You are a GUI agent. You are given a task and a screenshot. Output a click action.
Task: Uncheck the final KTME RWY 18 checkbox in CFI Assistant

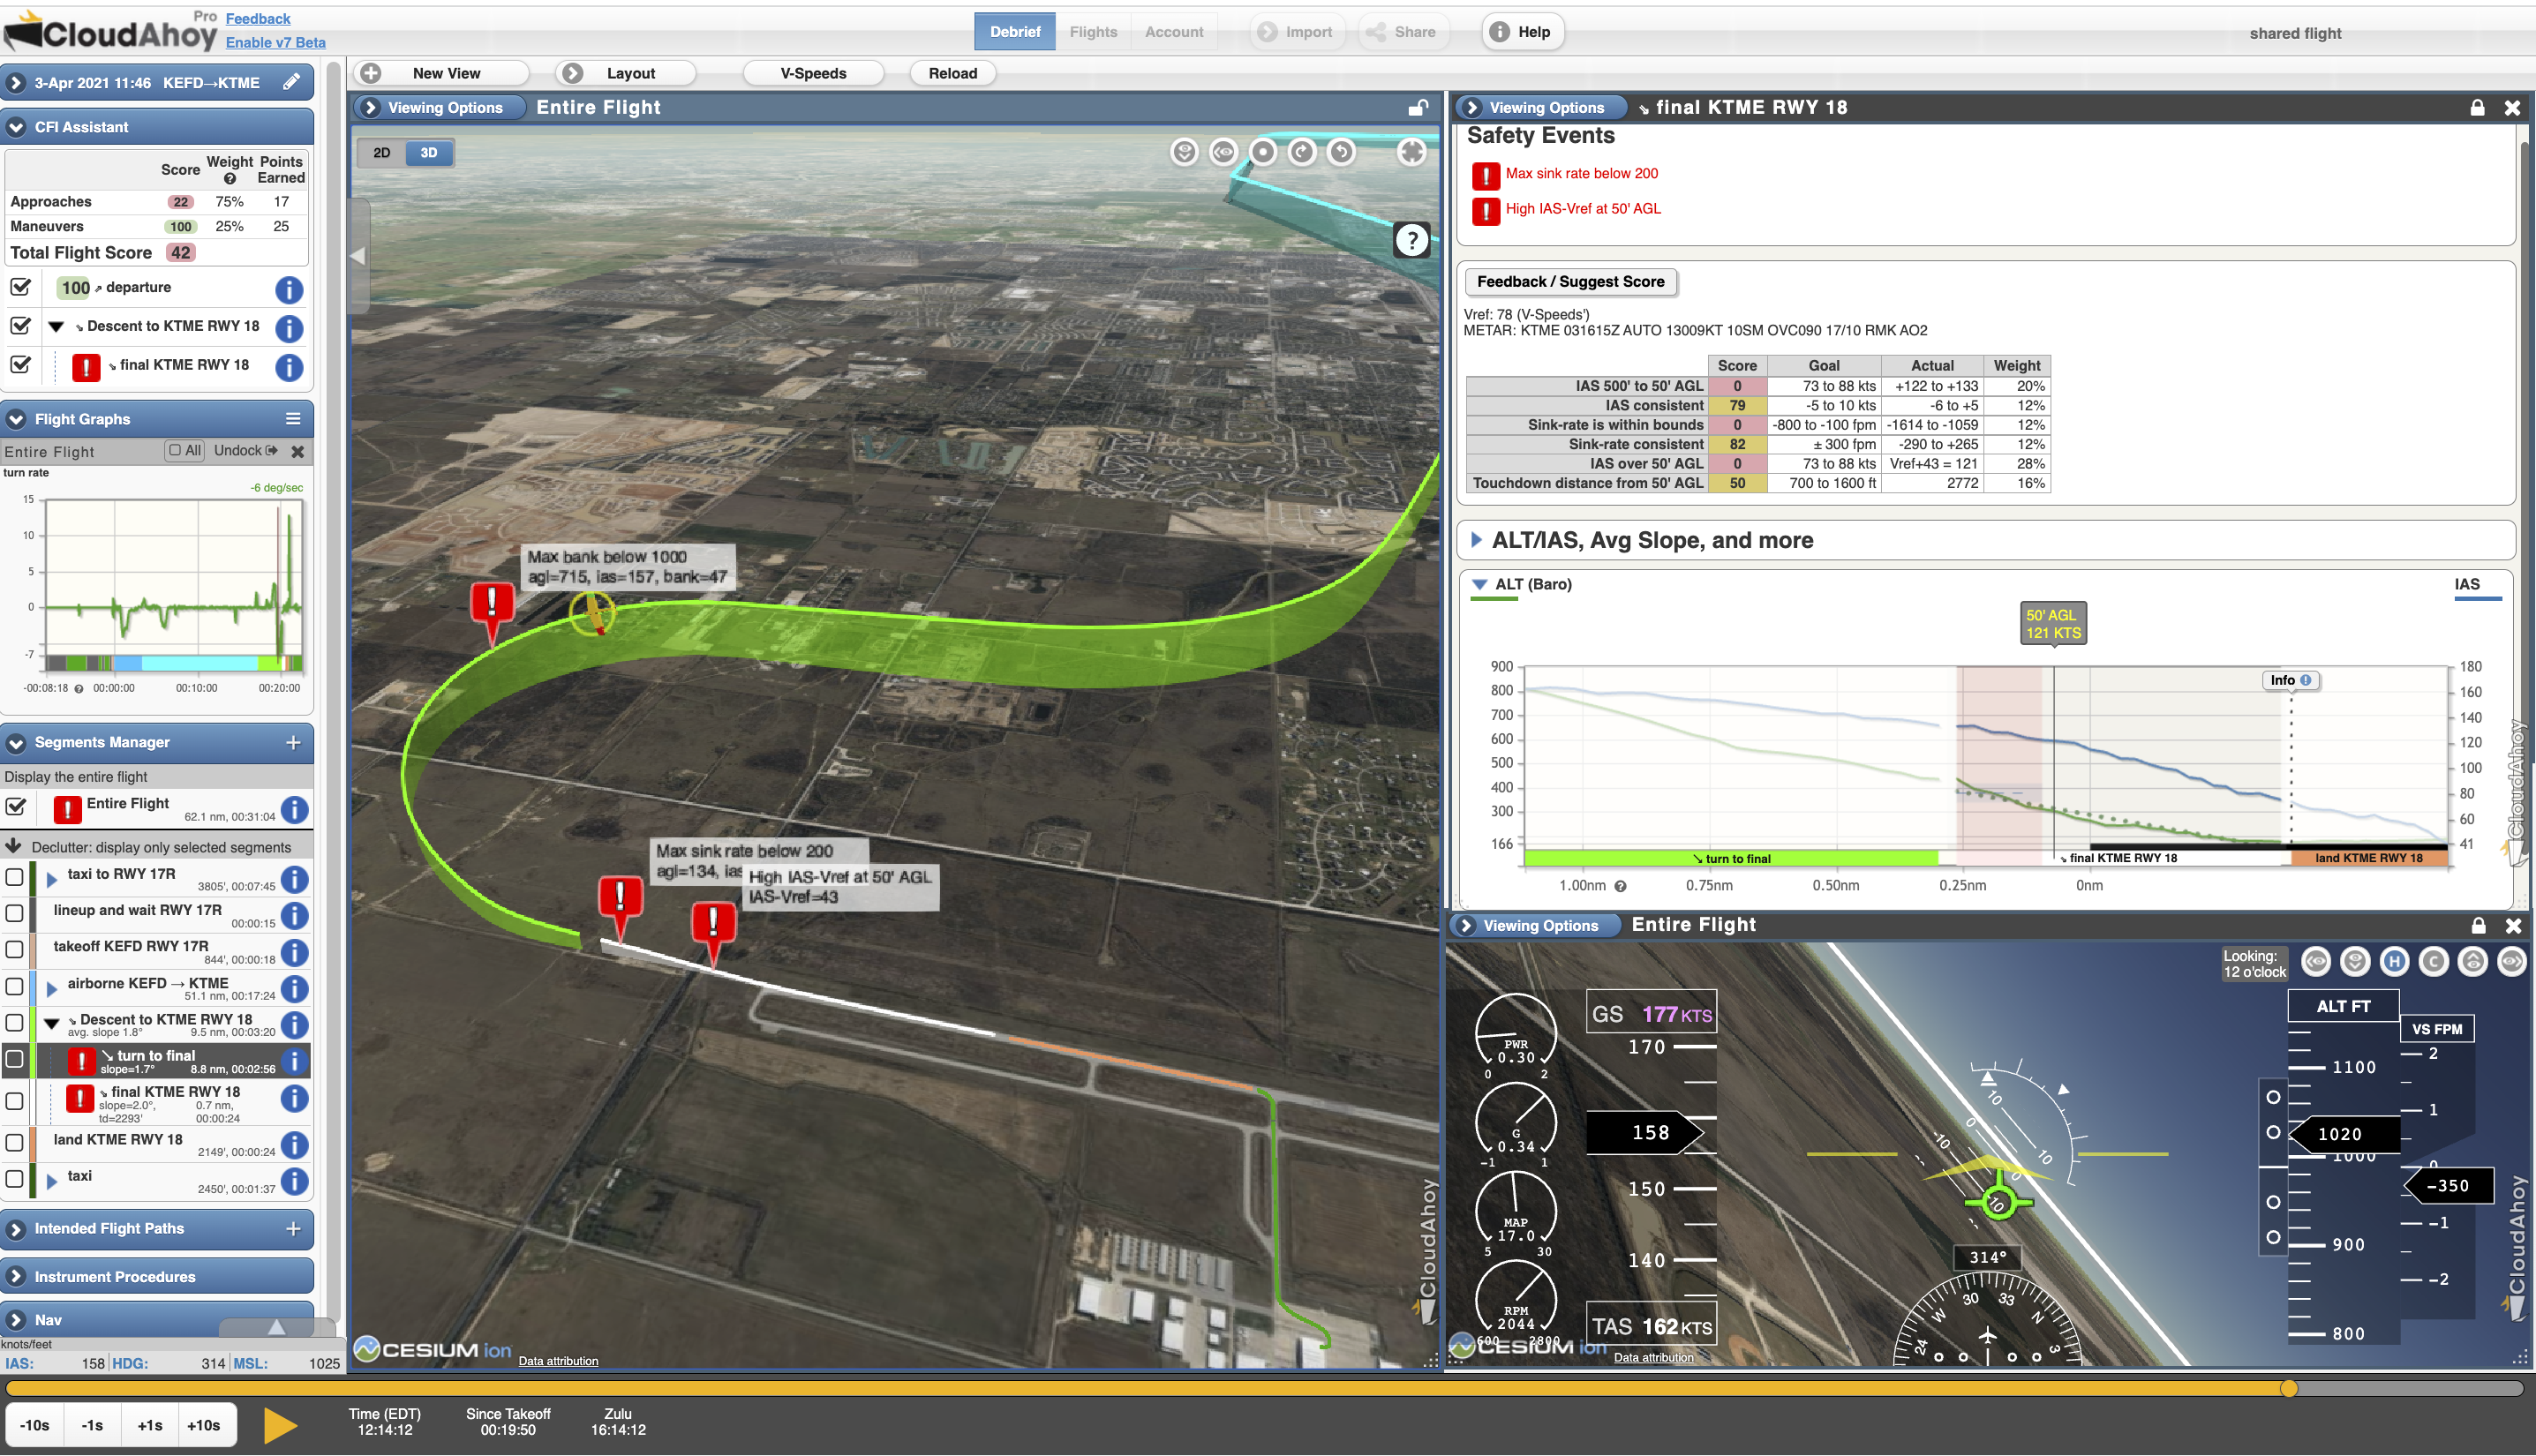[20, 365]
